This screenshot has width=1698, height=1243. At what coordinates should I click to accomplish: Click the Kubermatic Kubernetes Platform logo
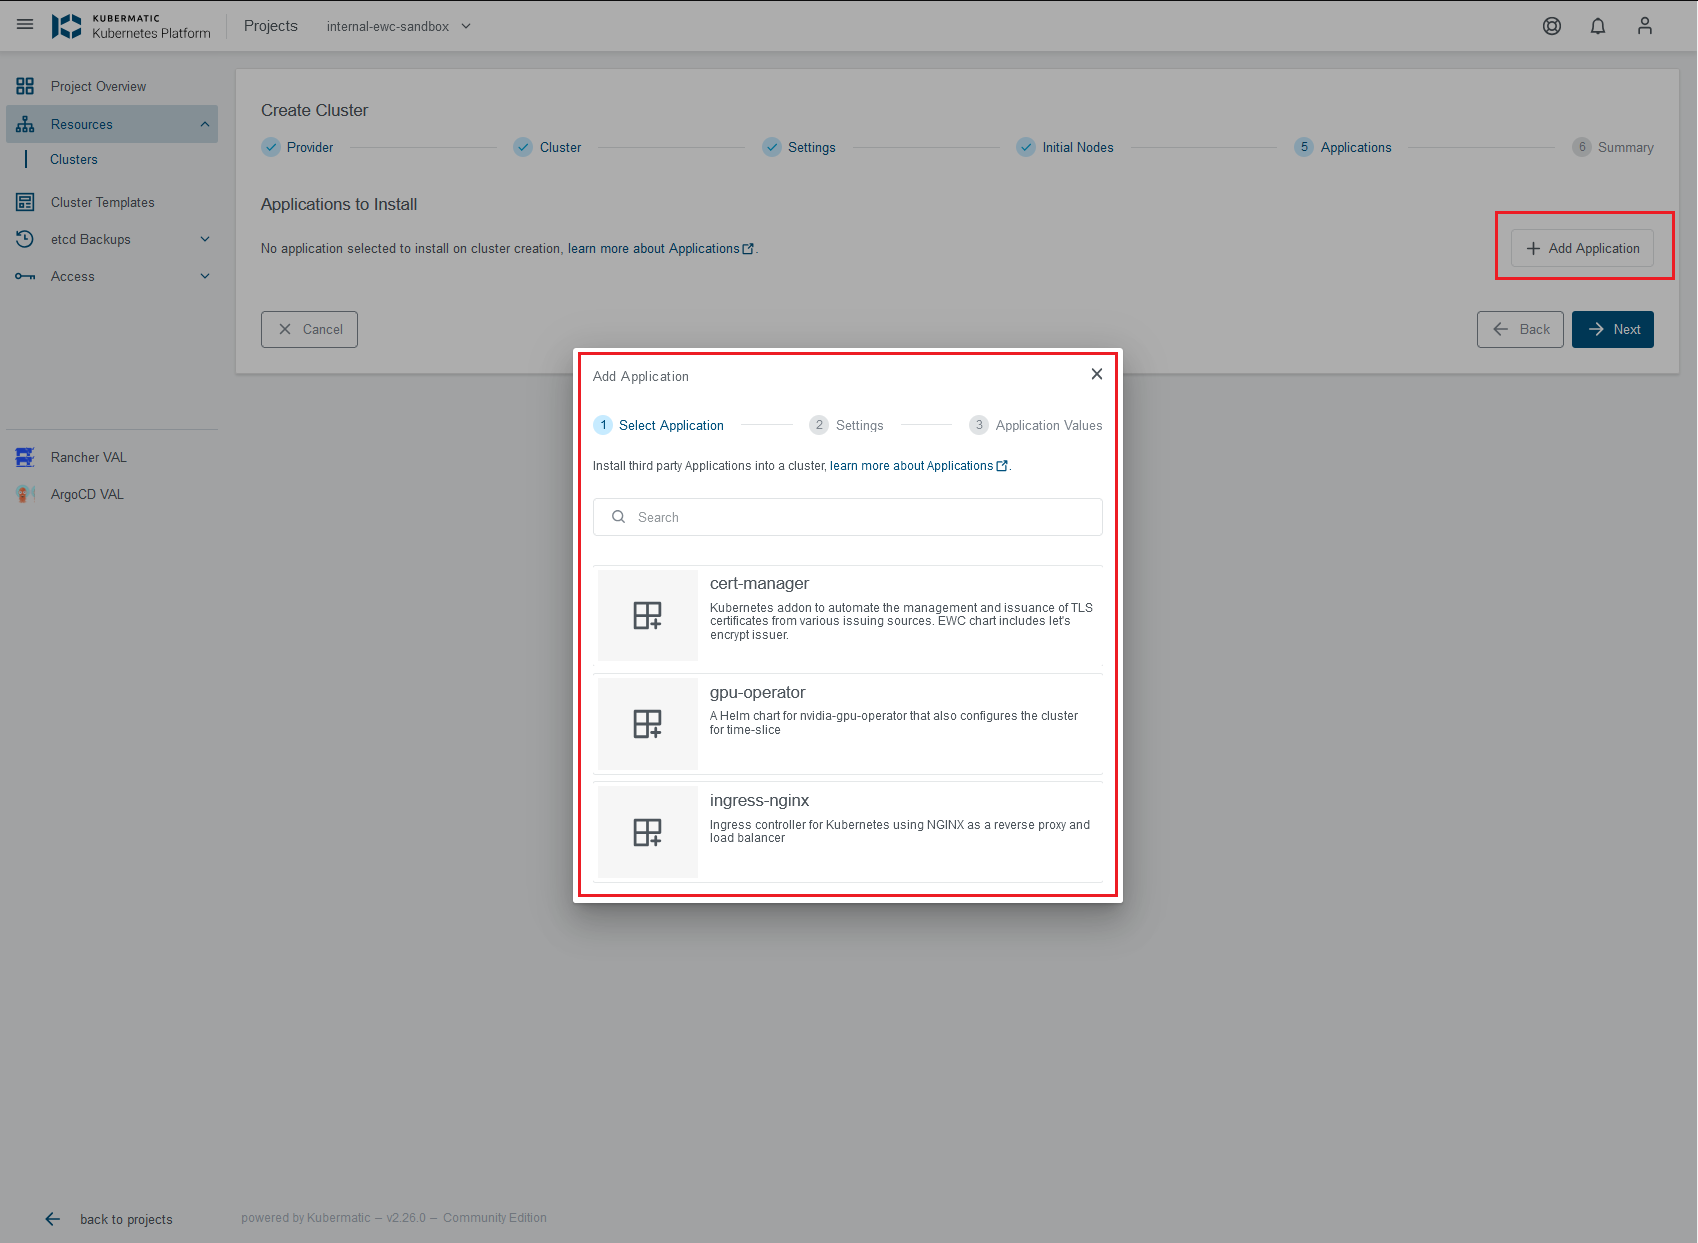point(131,26)
